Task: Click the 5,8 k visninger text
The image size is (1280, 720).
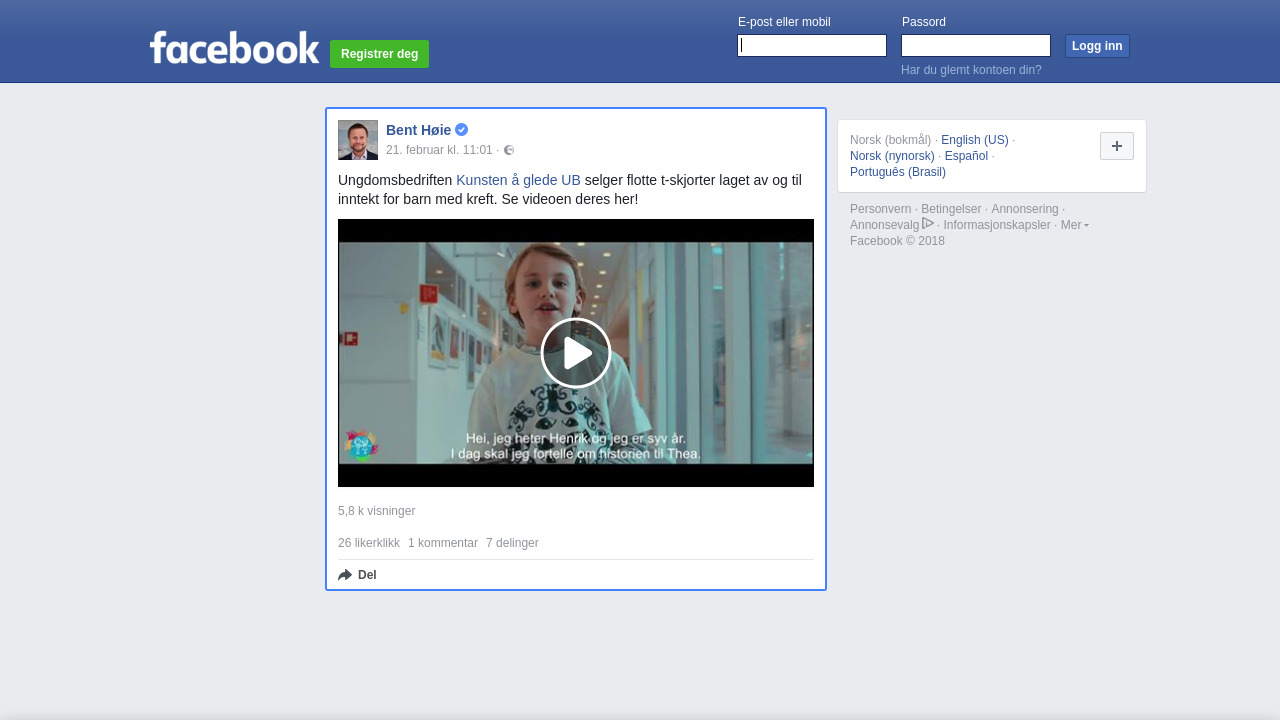Action: (376, 511)
